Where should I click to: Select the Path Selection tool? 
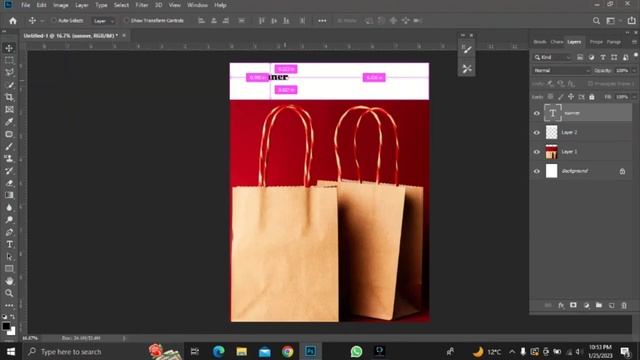[9, 257]
